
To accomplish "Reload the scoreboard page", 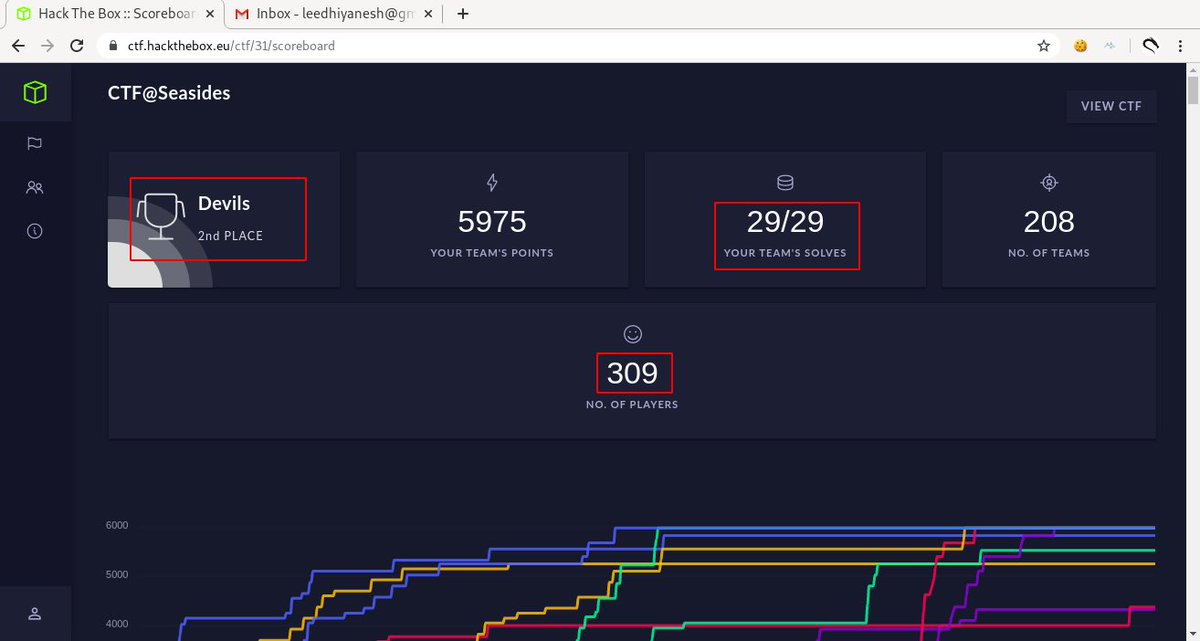I will point(77,45).
